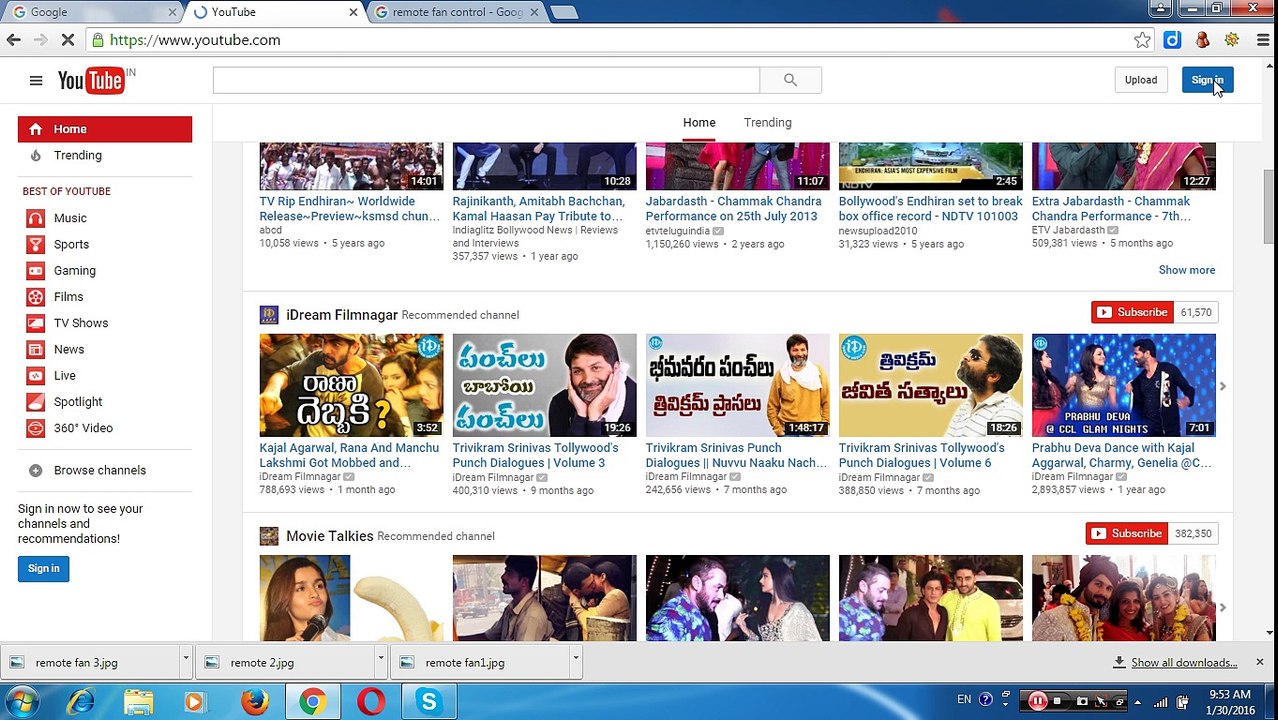The width and height of the screenshot is (1278, 720).
Task: Click Show all downloads link
Action: pos(1183,662)
